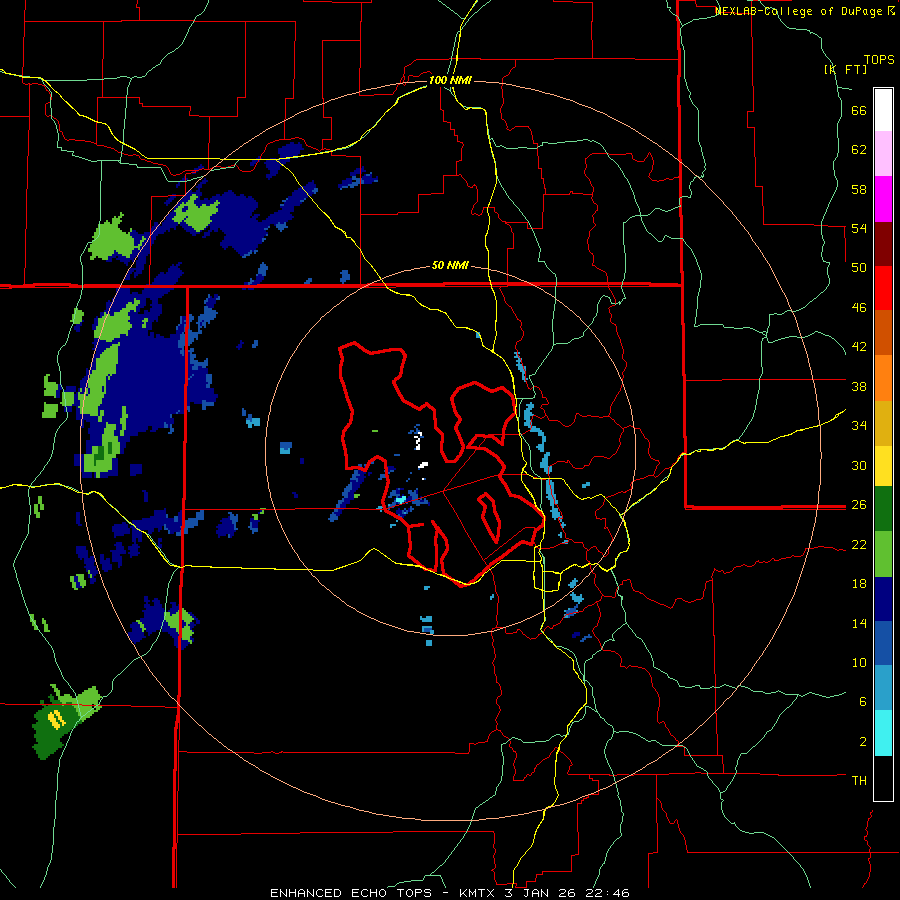Viewport: 900px width, 900px height.
Task: Select the 10 scale label
Action: point(859,662)
